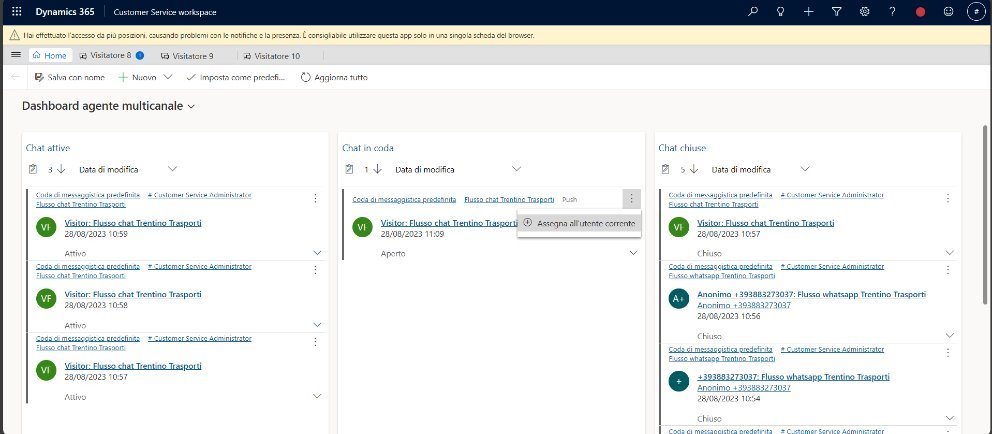Image resolution: width=992 pixels, height=434 pixels.
Task: Click the green VF avatar circle
Action: 45,299
